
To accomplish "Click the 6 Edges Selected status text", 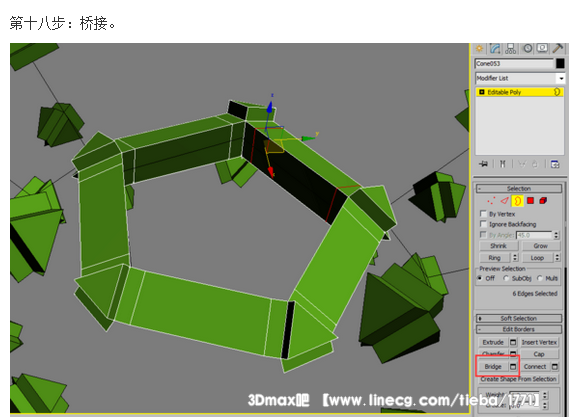I will (x=535, y=293).
